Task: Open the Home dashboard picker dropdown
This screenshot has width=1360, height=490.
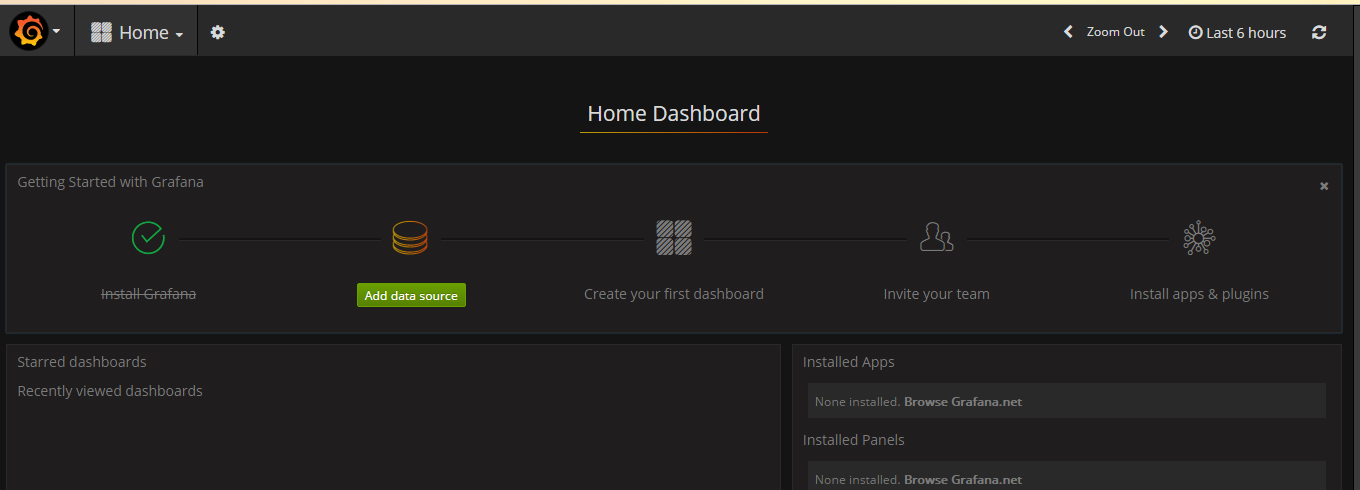Action: (x=136, y=32)
